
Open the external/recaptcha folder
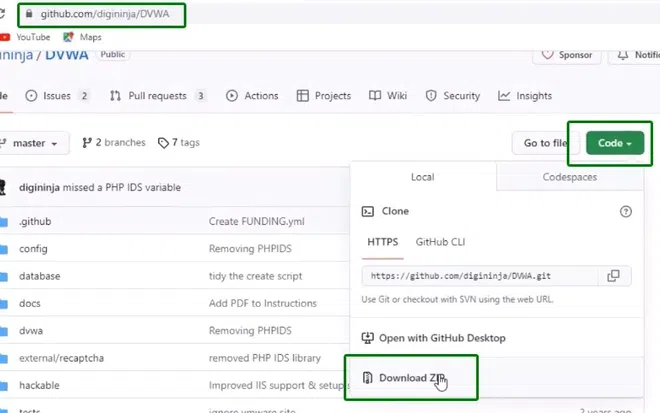pos(61,358)
